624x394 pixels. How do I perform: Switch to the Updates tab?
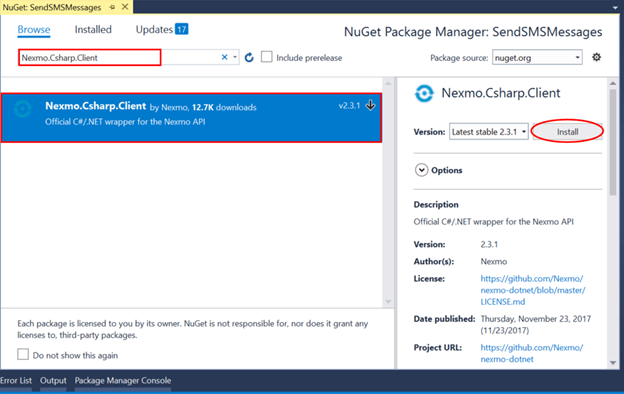(x=162, y=30)
